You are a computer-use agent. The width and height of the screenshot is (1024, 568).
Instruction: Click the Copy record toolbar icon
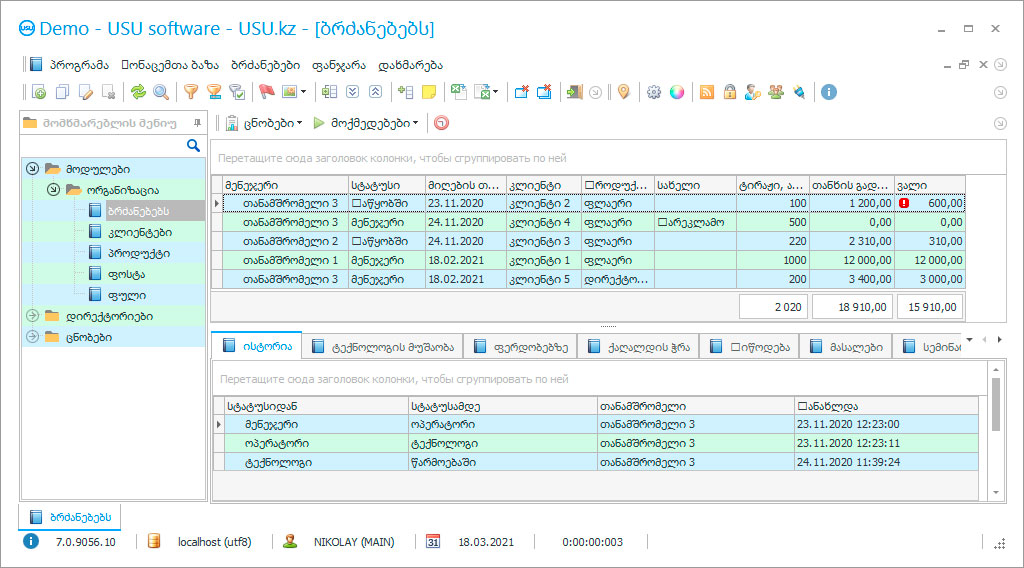pyautogui.click(x=62, y=92)
